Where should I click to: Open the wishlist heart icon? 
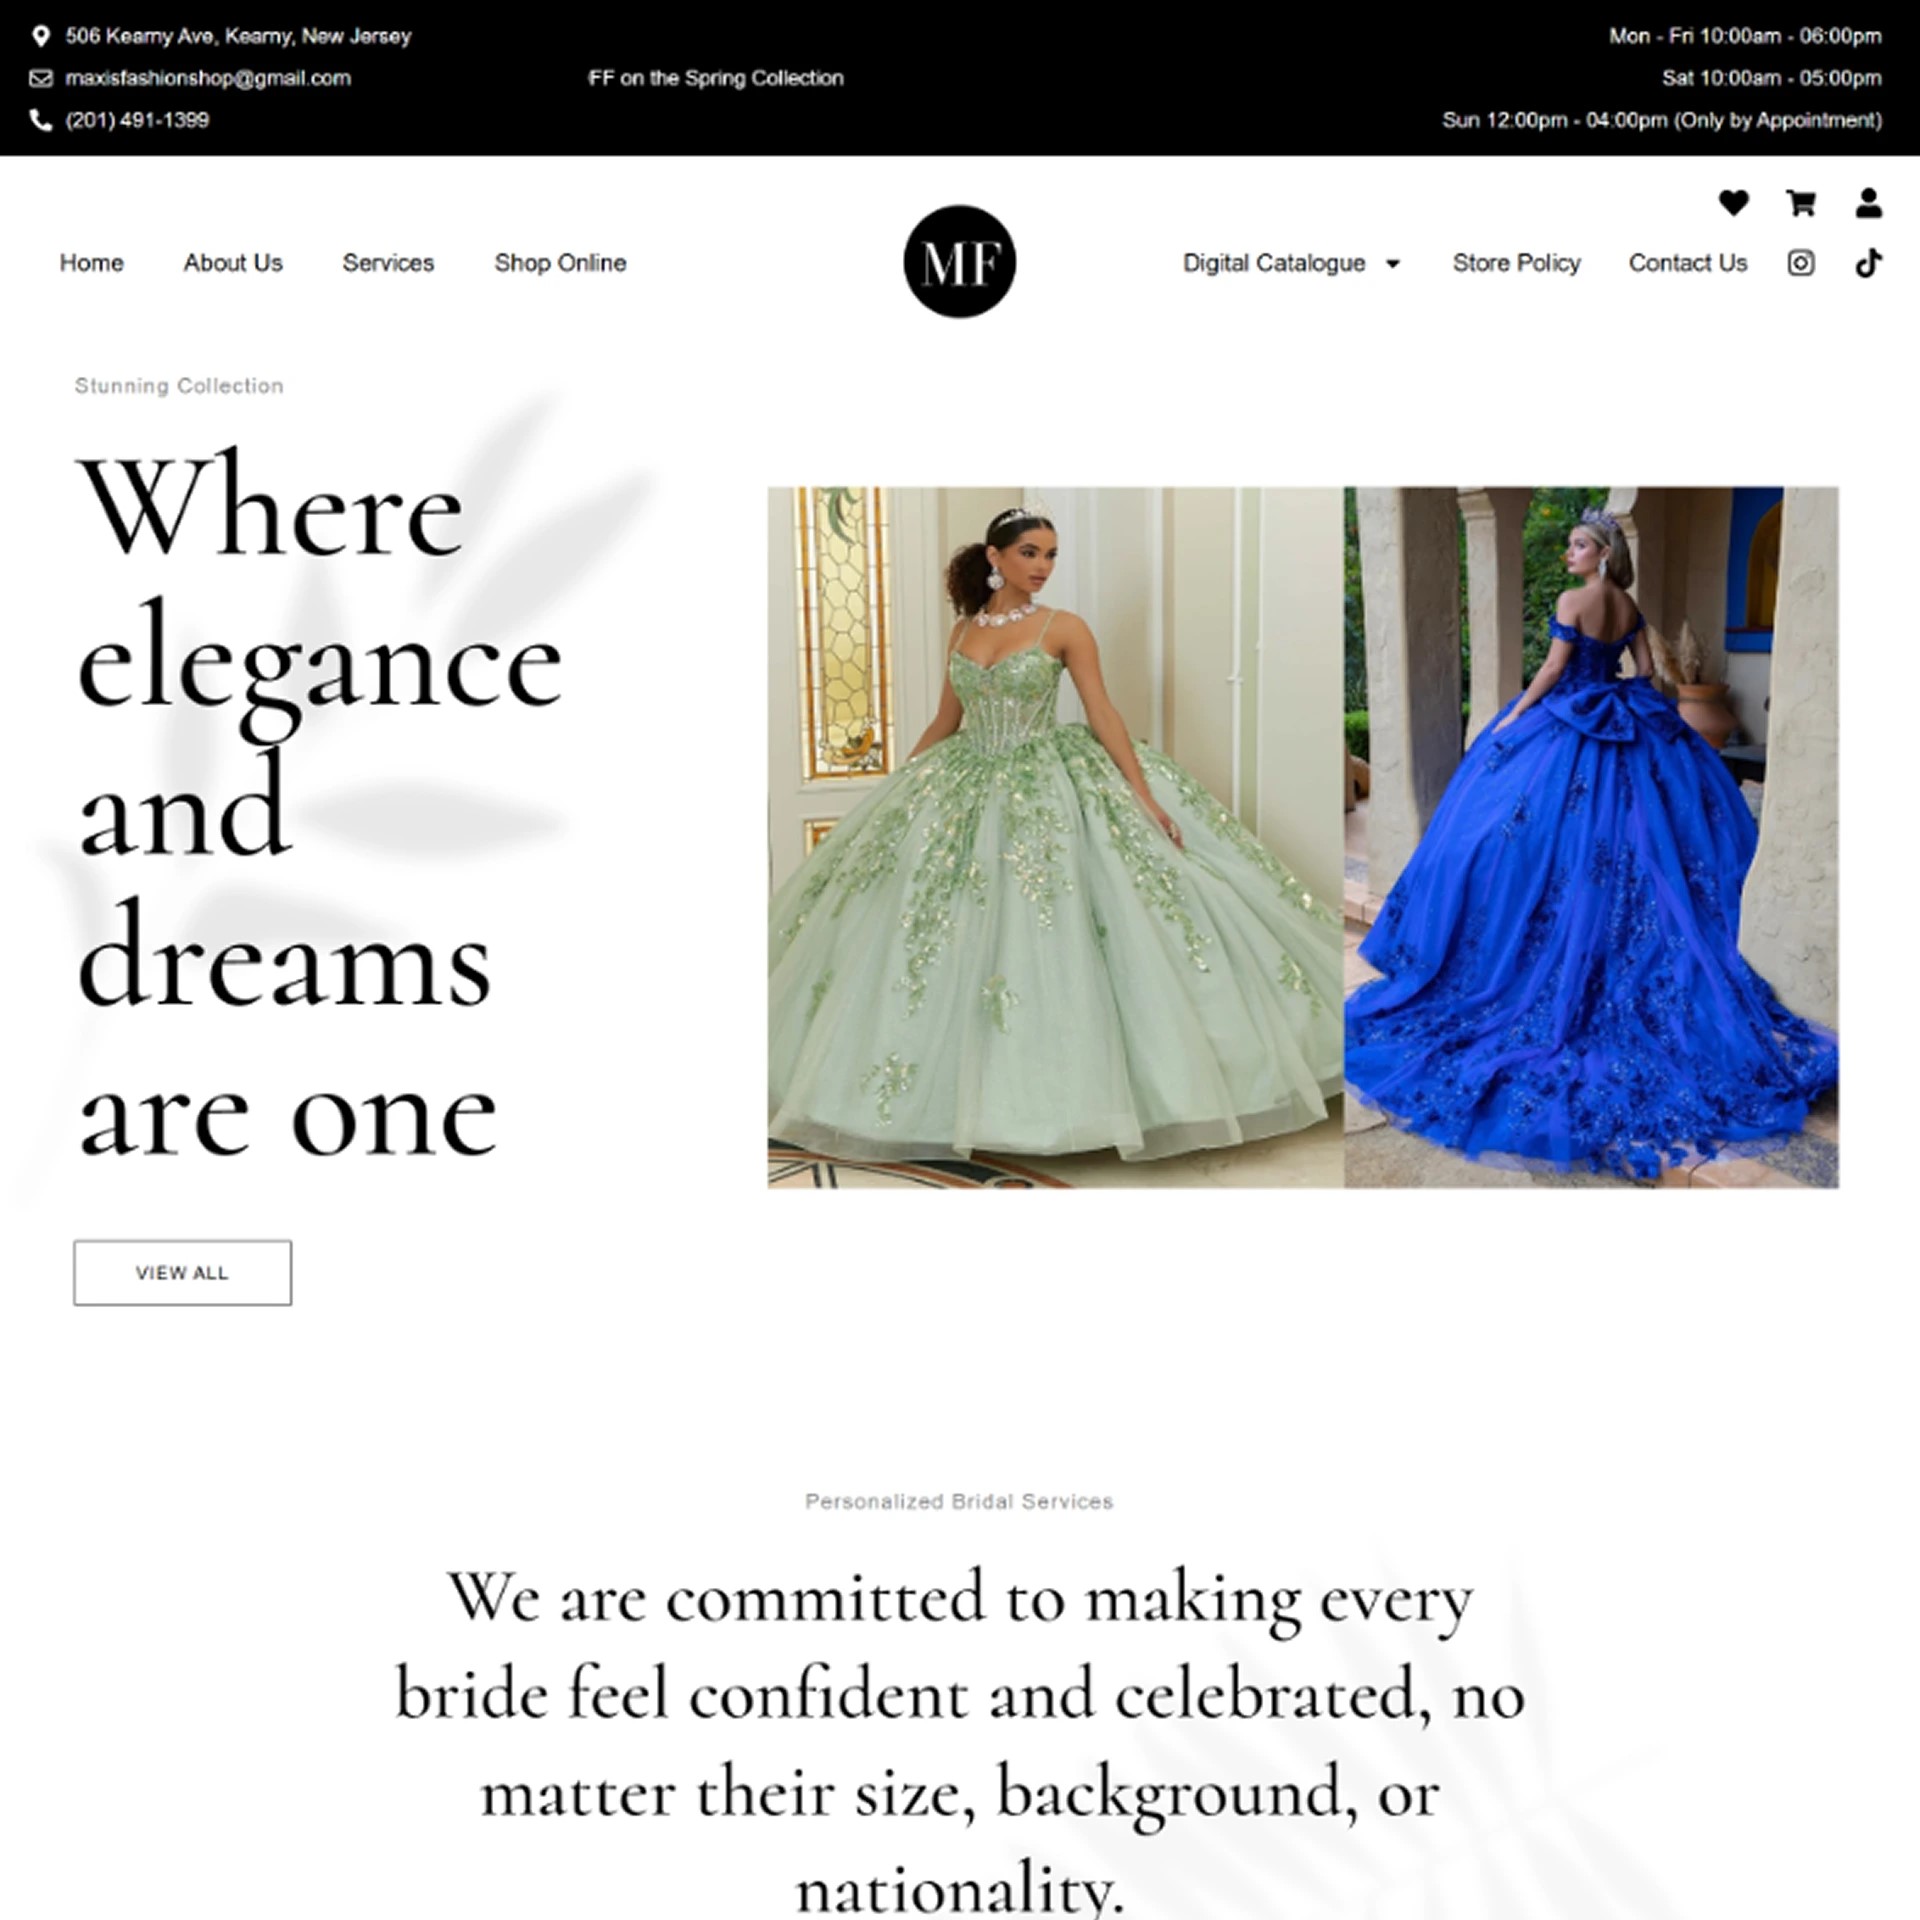pos(1733,203)
